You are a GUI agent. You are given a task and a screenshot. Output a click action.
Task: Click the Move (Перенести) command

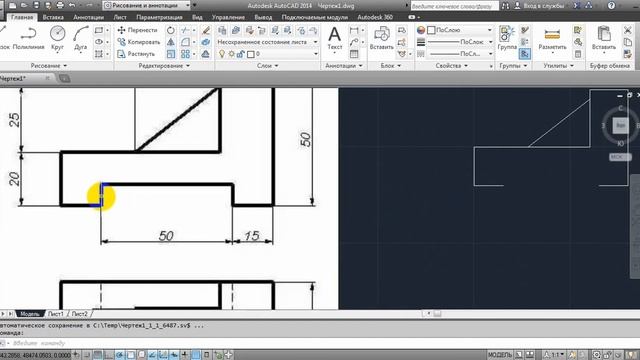coord(137,30)
